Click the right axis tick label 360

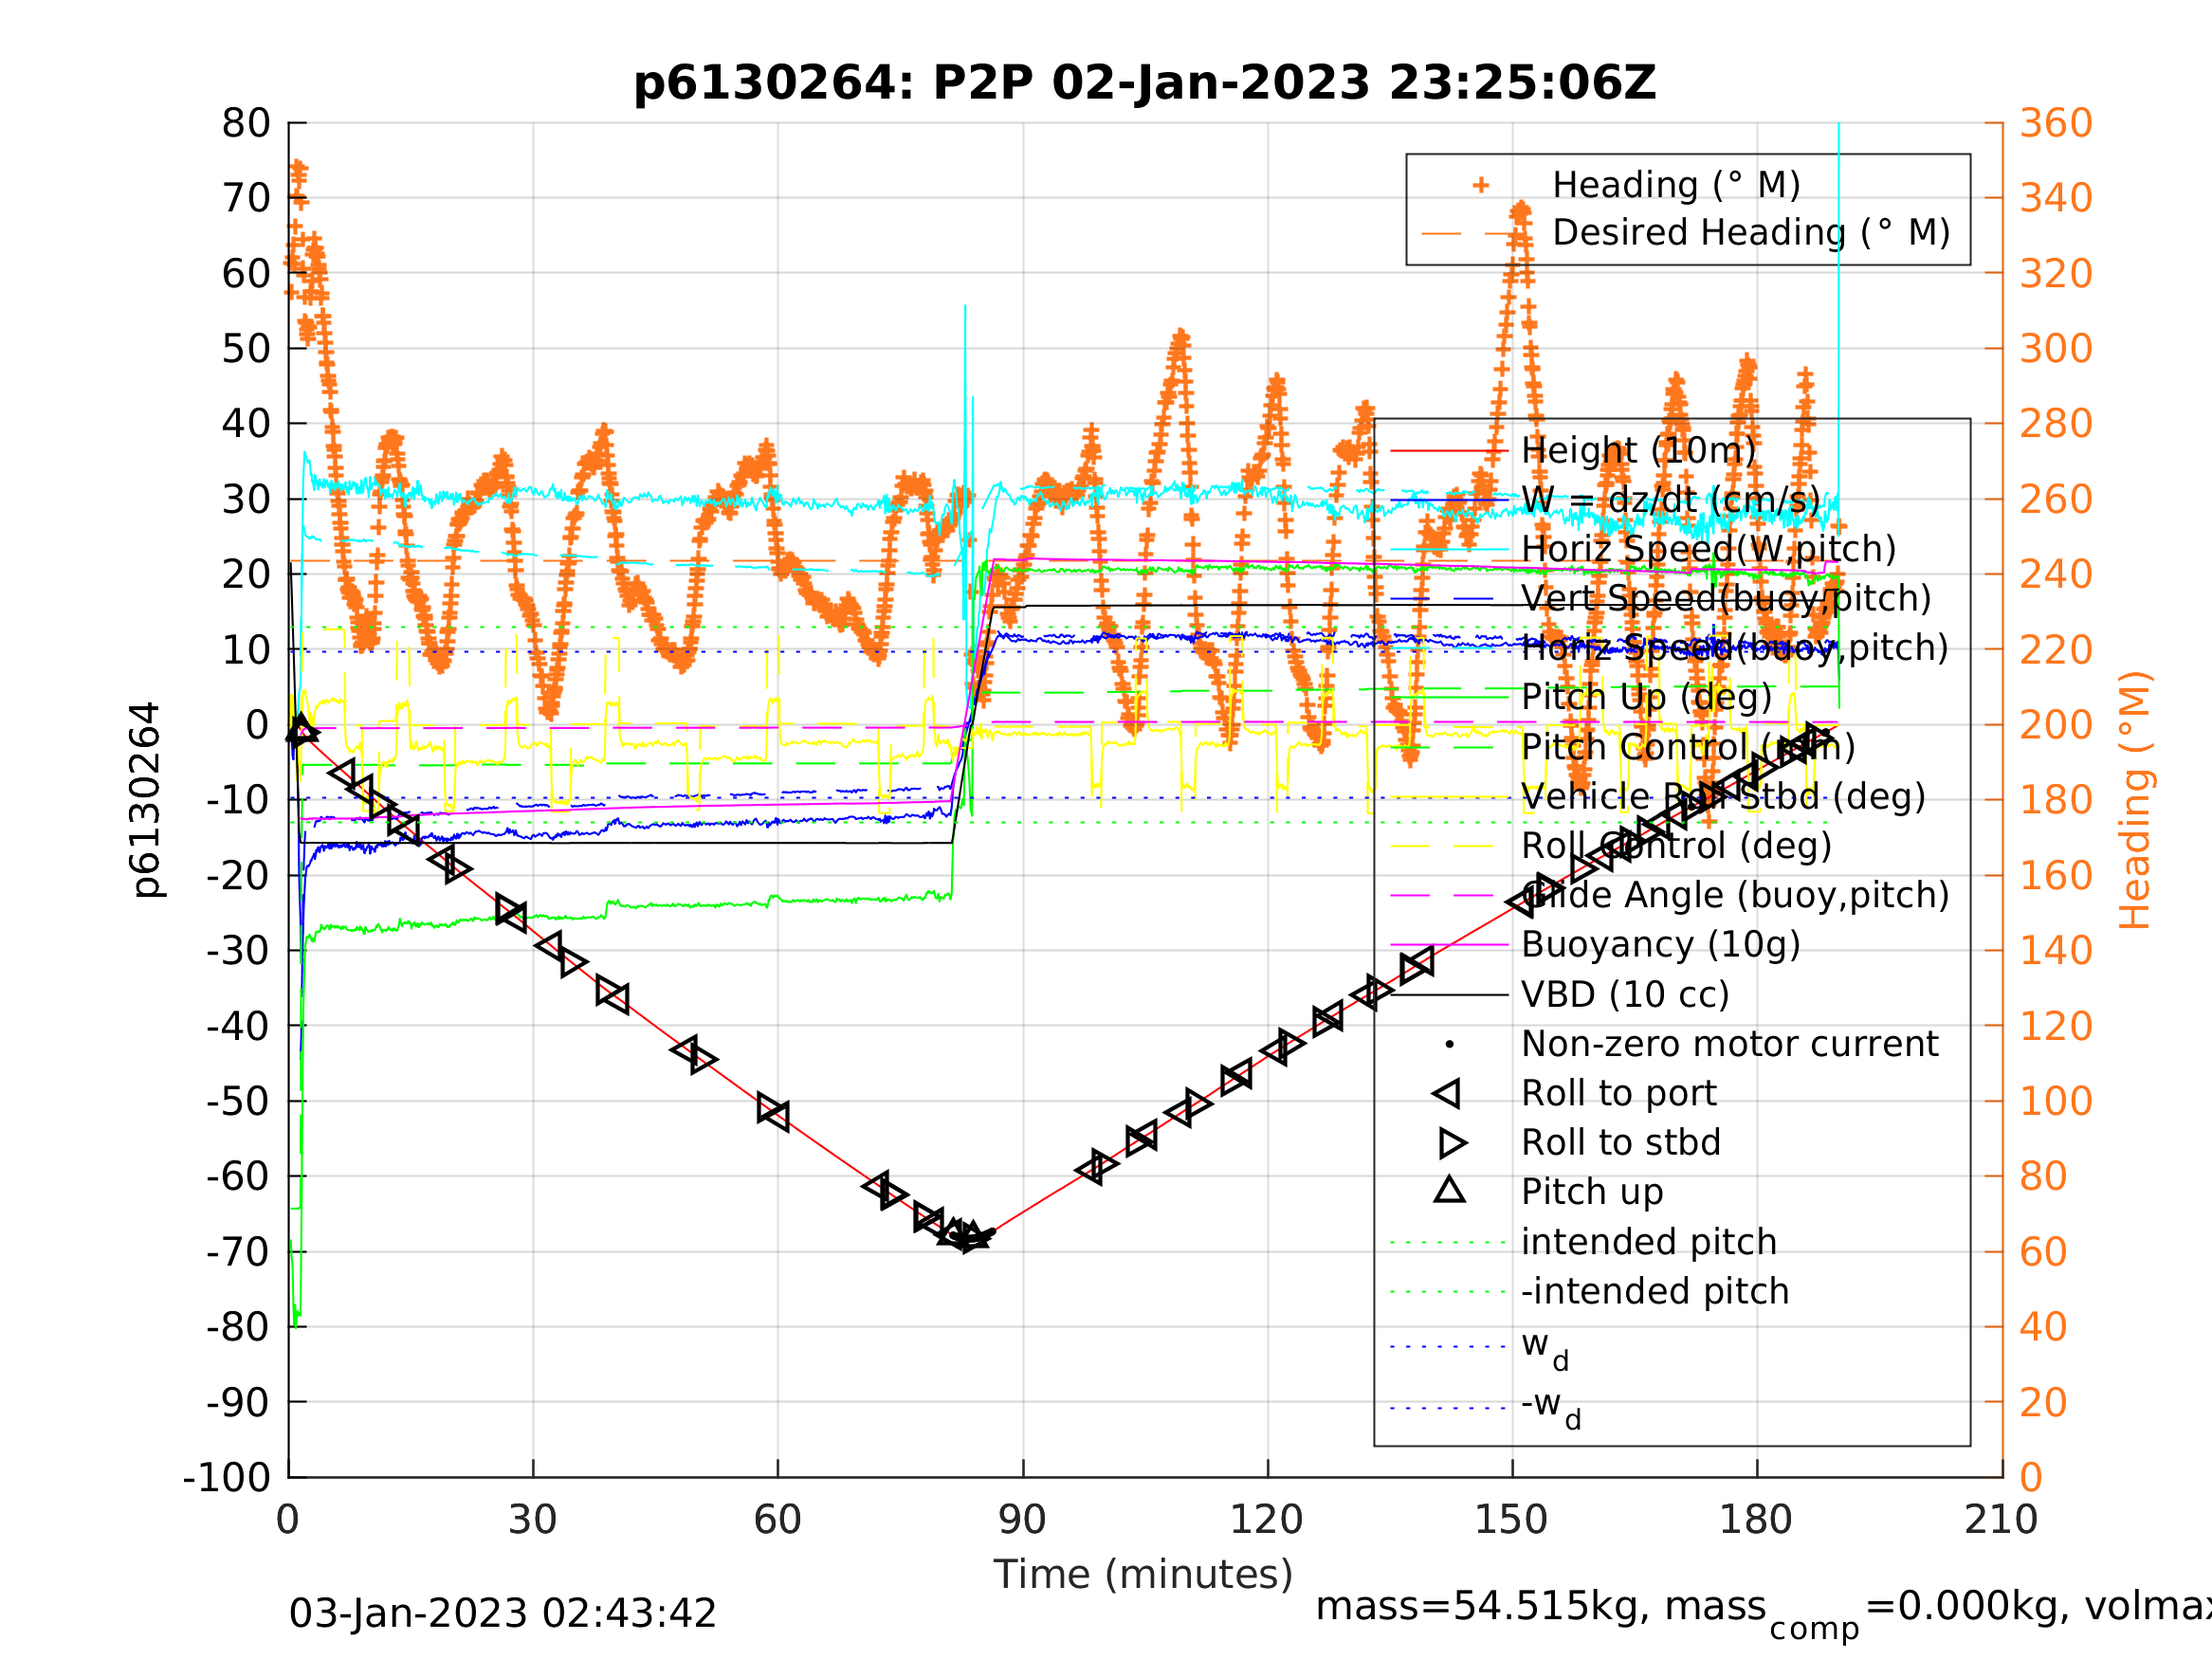pyautogui.click(x=2056, y=124)
